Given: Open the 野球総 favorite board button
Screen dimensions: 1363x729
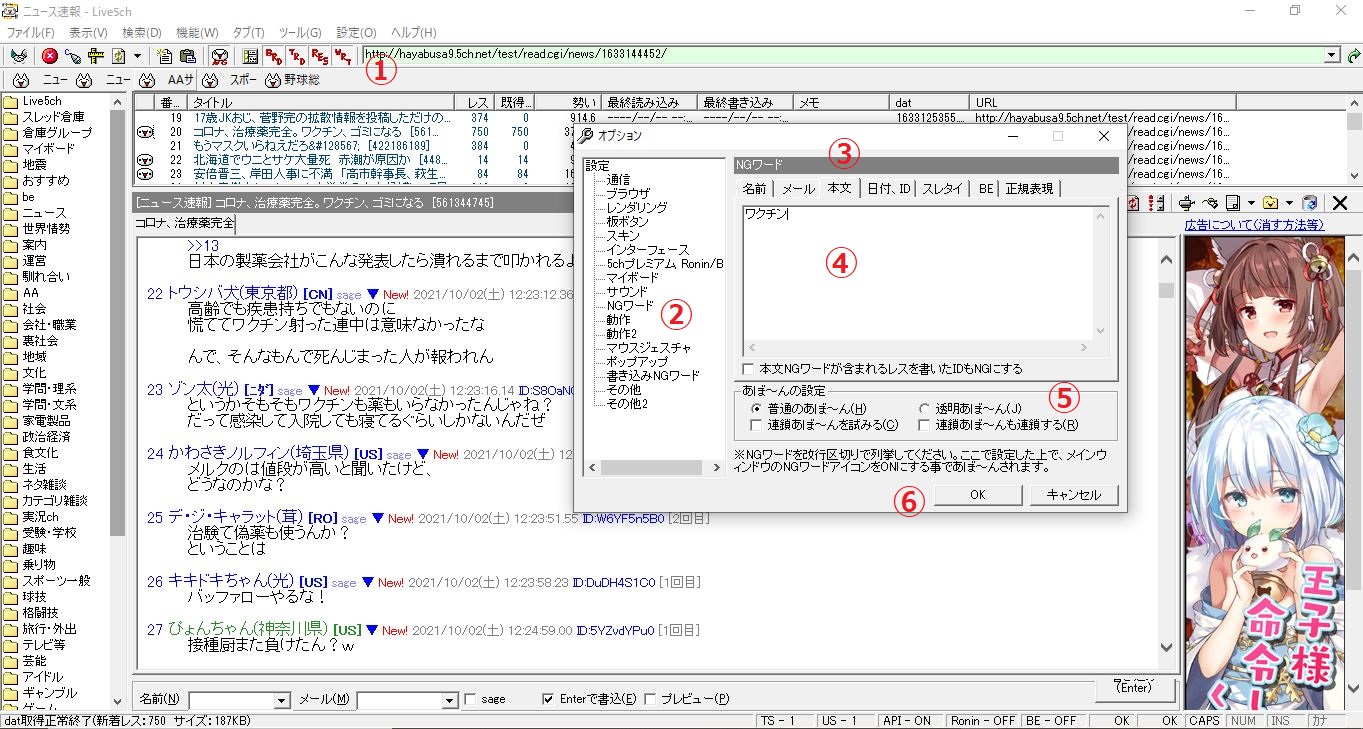Looking at the screenshot, I should [292, 79].
